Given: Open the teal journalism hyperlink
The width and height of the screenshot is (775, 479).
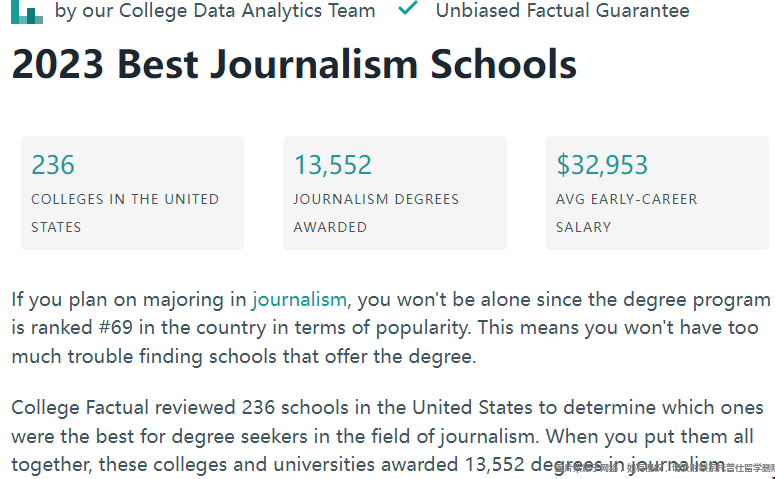Looking at the screenshot, I should (299, 300).
